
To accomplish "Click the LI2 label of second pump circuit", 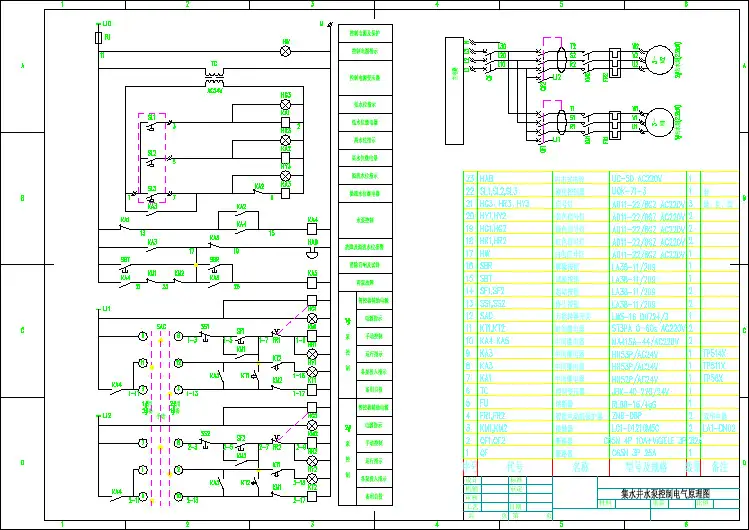I will click(106, 413).
